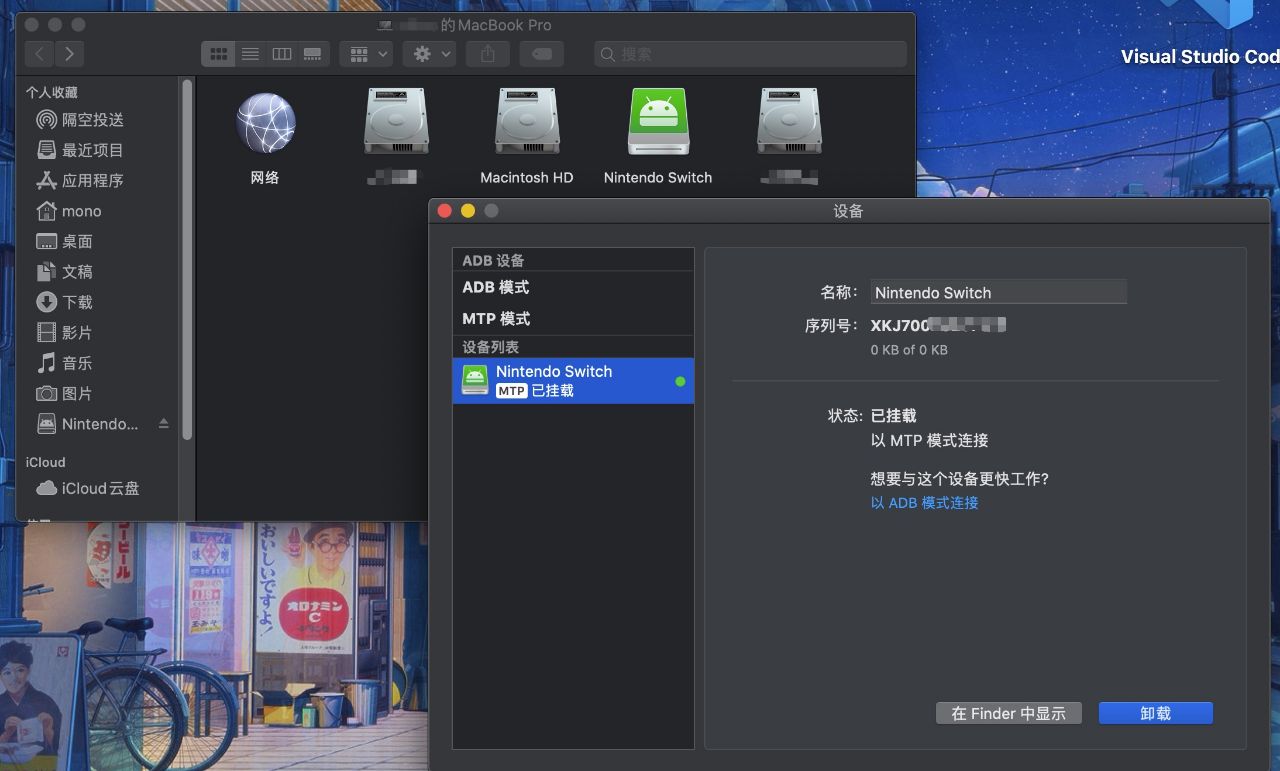Select the Macintosh HD drive

point(527,122)
